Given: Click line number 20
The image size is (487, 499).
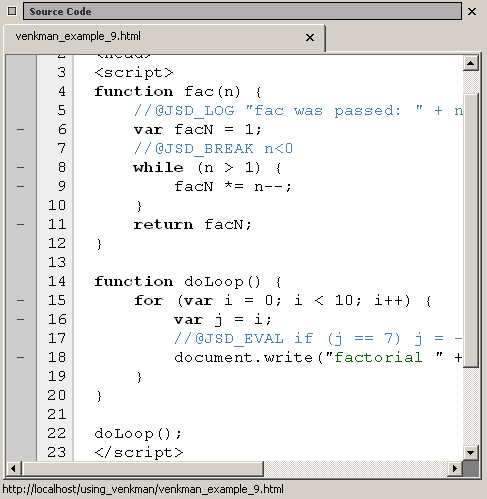Looking at the screenshot, I should (57, 395).
